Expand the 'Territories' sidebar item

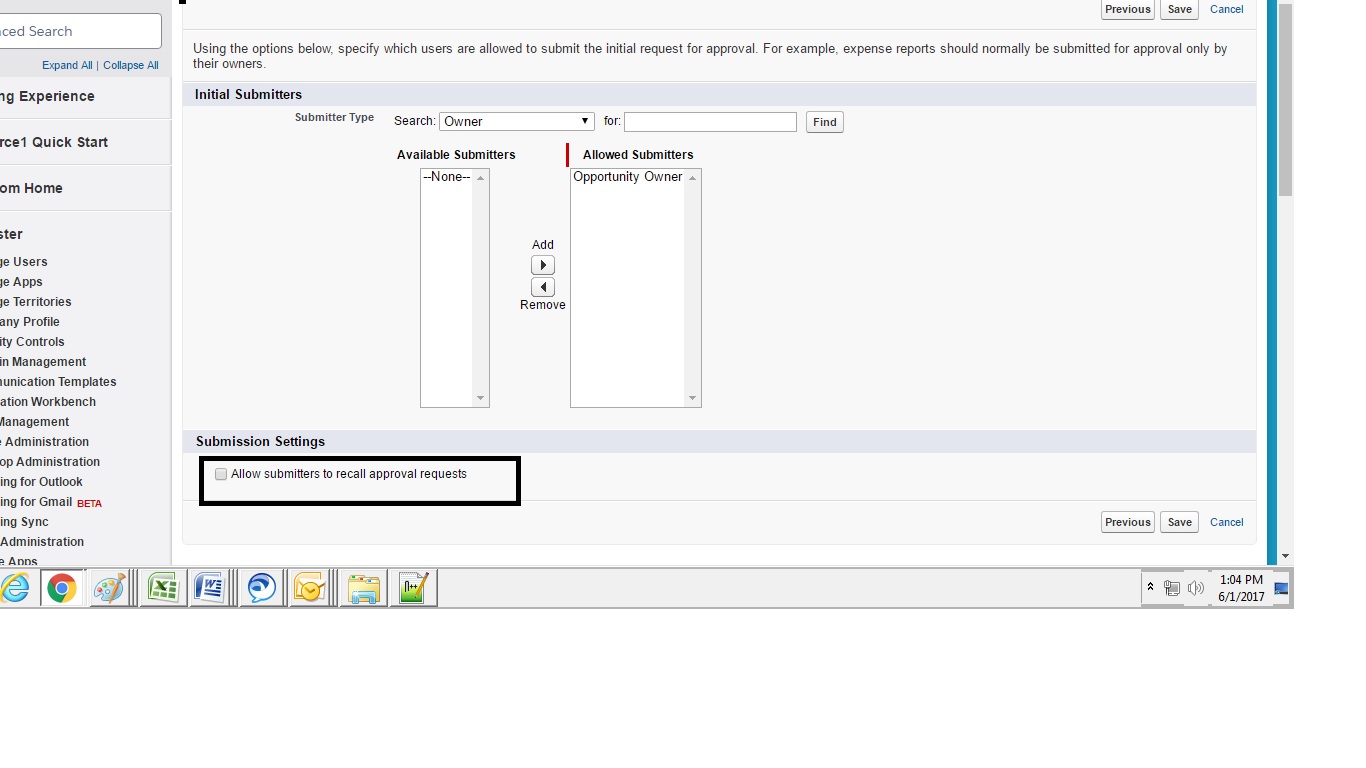(x=36, y=302)
